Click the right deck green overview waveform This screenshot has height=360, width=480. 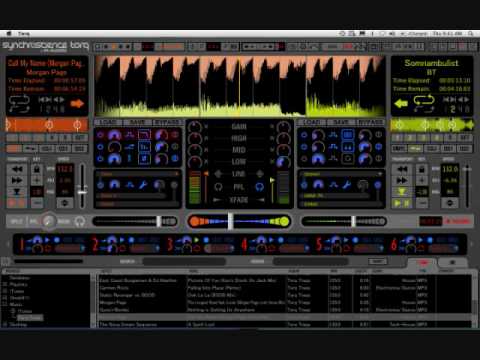(x=432, y=125)
